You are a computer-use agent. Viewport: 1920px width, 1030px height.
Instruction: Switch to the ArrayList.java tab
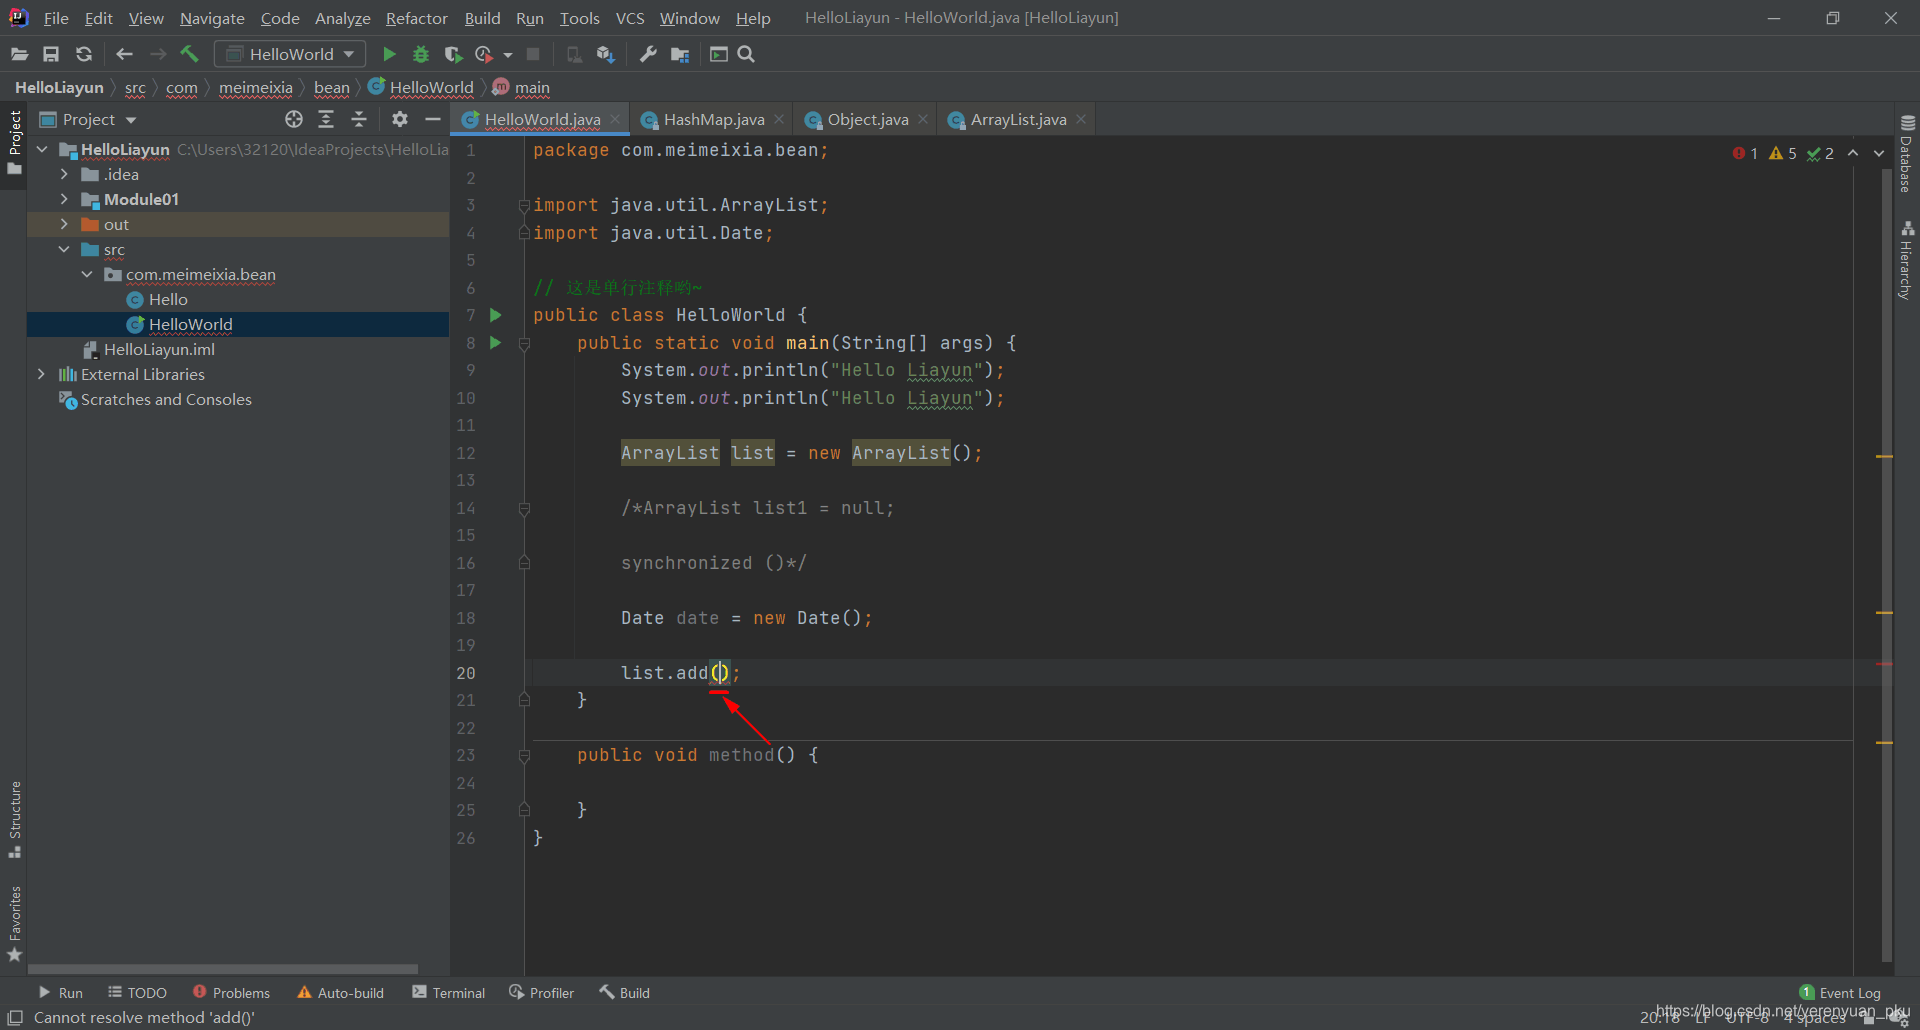[1018, 119]
